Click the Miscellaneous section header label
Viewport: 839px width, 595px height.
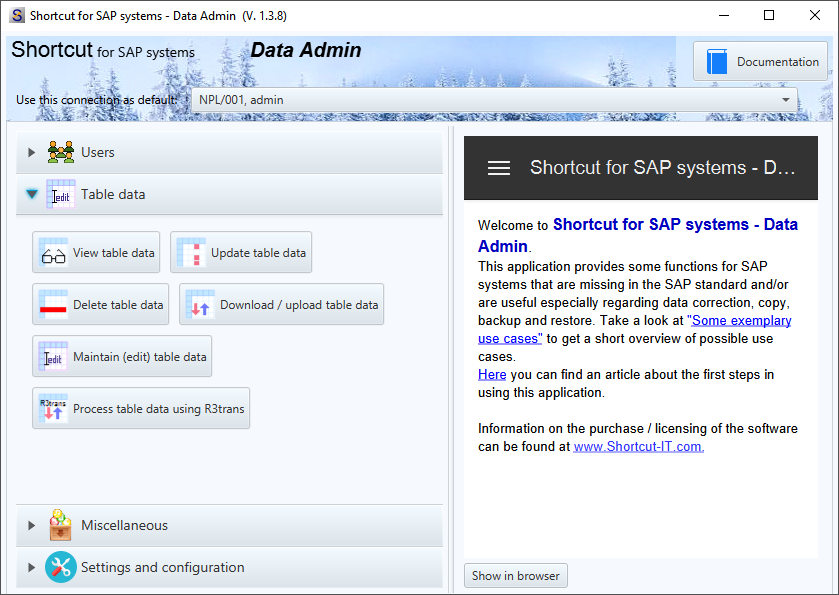coord(124,525)
